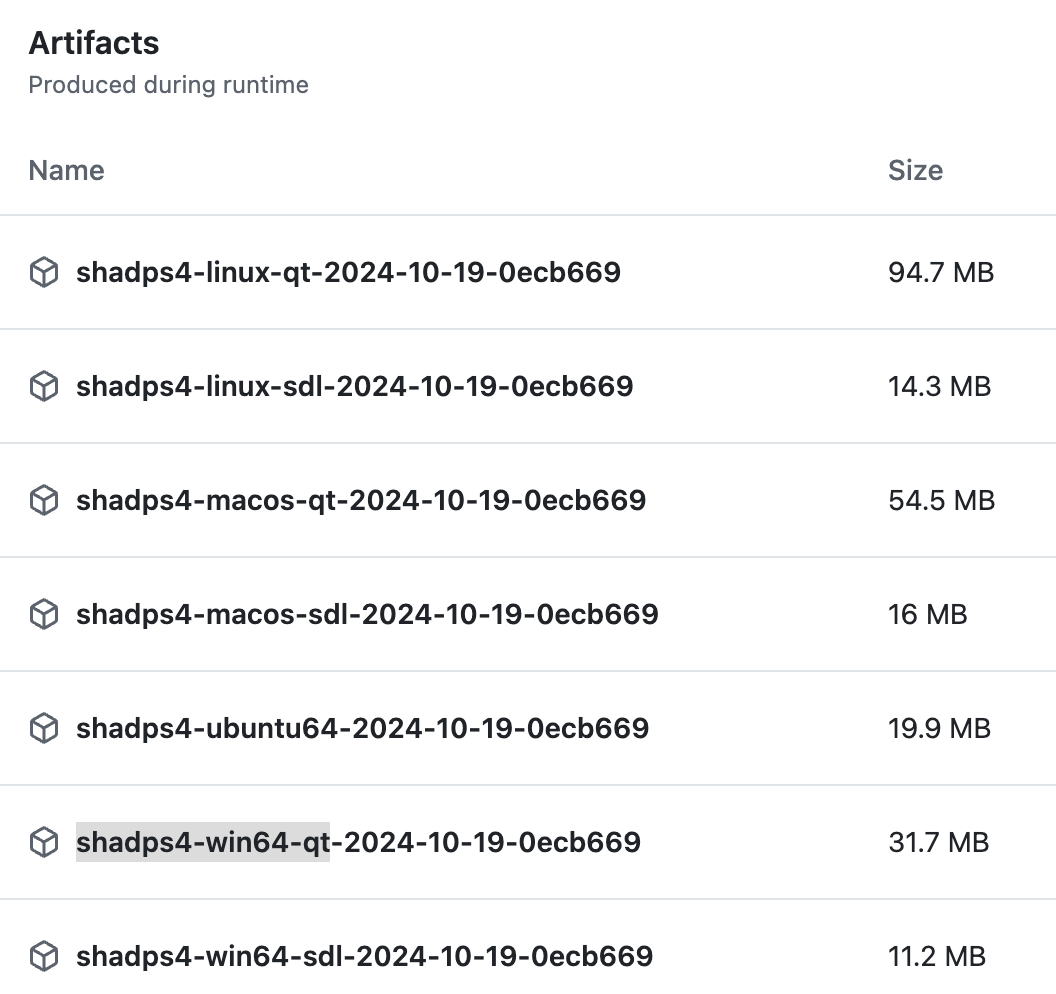Open the shadps4-macos-qt-2024-10-19-0ecb669 artifact
Image resolution: width=1056 pixels, height=994 pixels.
[360, 499]
